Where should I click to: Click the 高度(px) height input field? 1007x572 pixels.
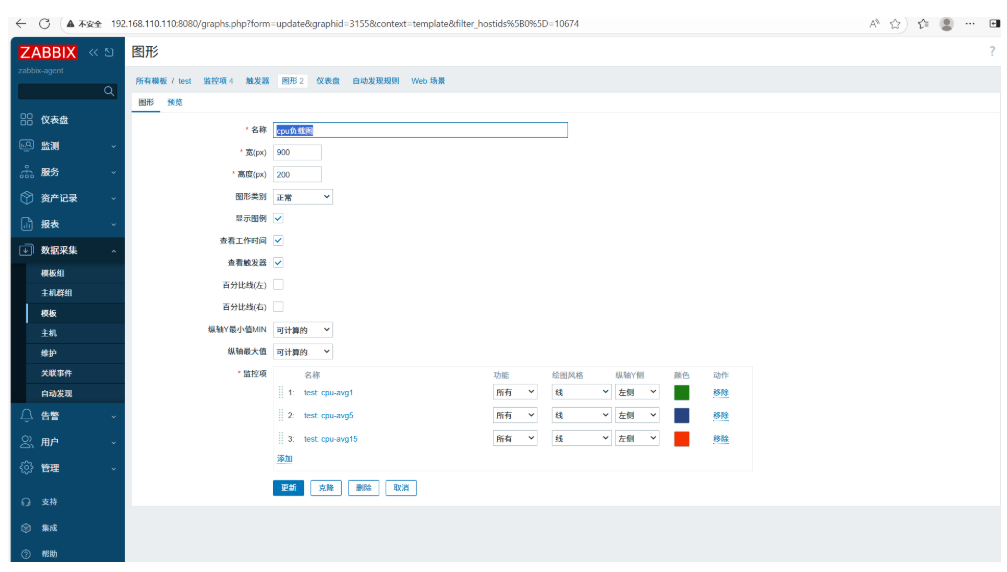pyautogui.click(x=297, y=175)
